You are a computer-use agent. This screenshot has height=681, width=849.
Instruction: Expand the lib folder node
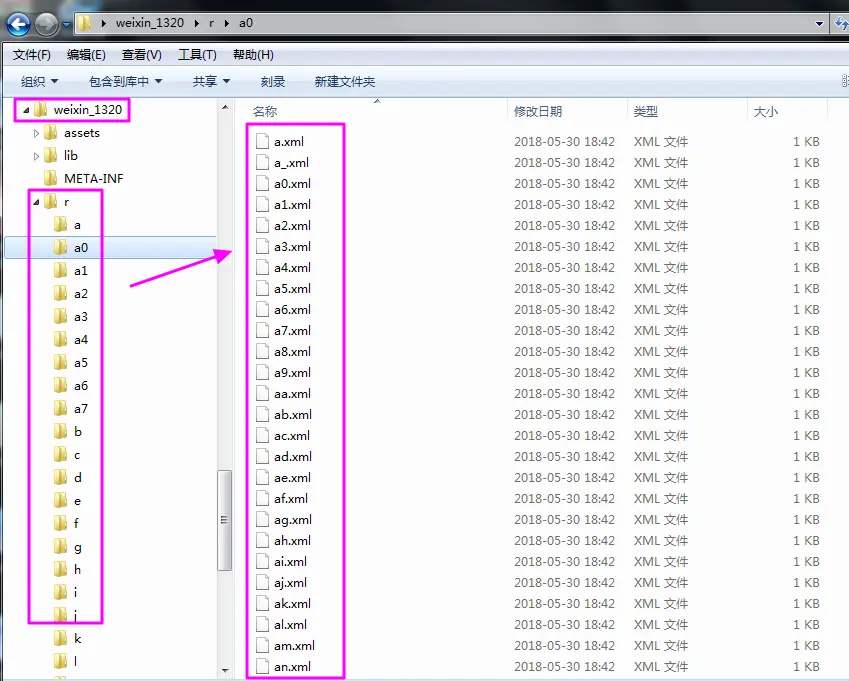pos(36,156)
